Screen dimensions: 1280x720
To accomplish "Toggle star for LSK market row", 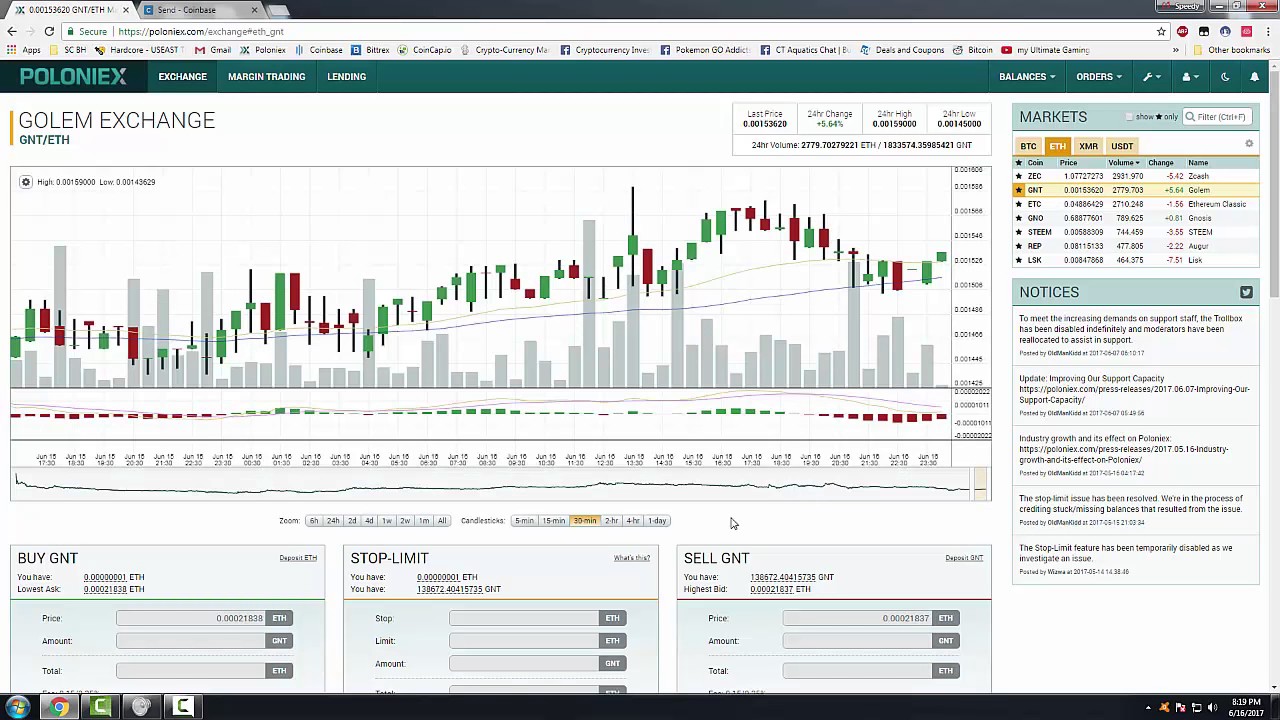I will pyautogui.click(x=1019, y=260).
